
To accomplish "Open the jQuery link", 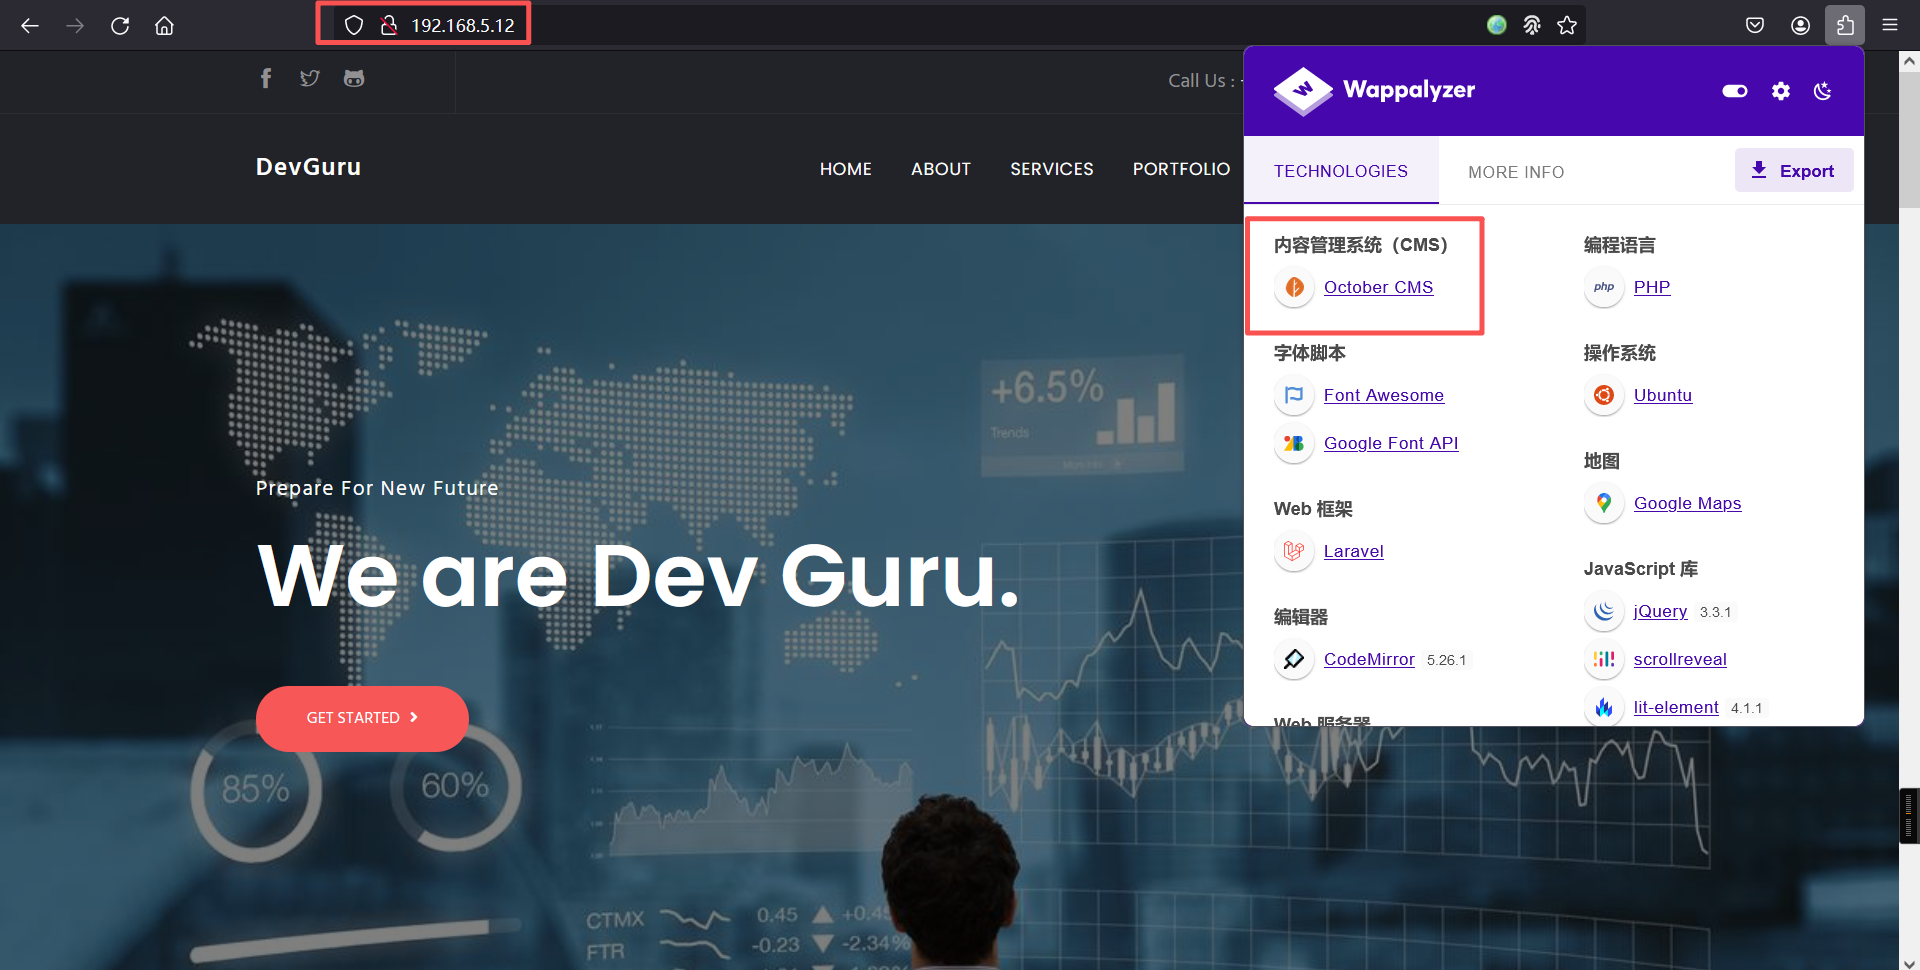I will point(1660,611).
